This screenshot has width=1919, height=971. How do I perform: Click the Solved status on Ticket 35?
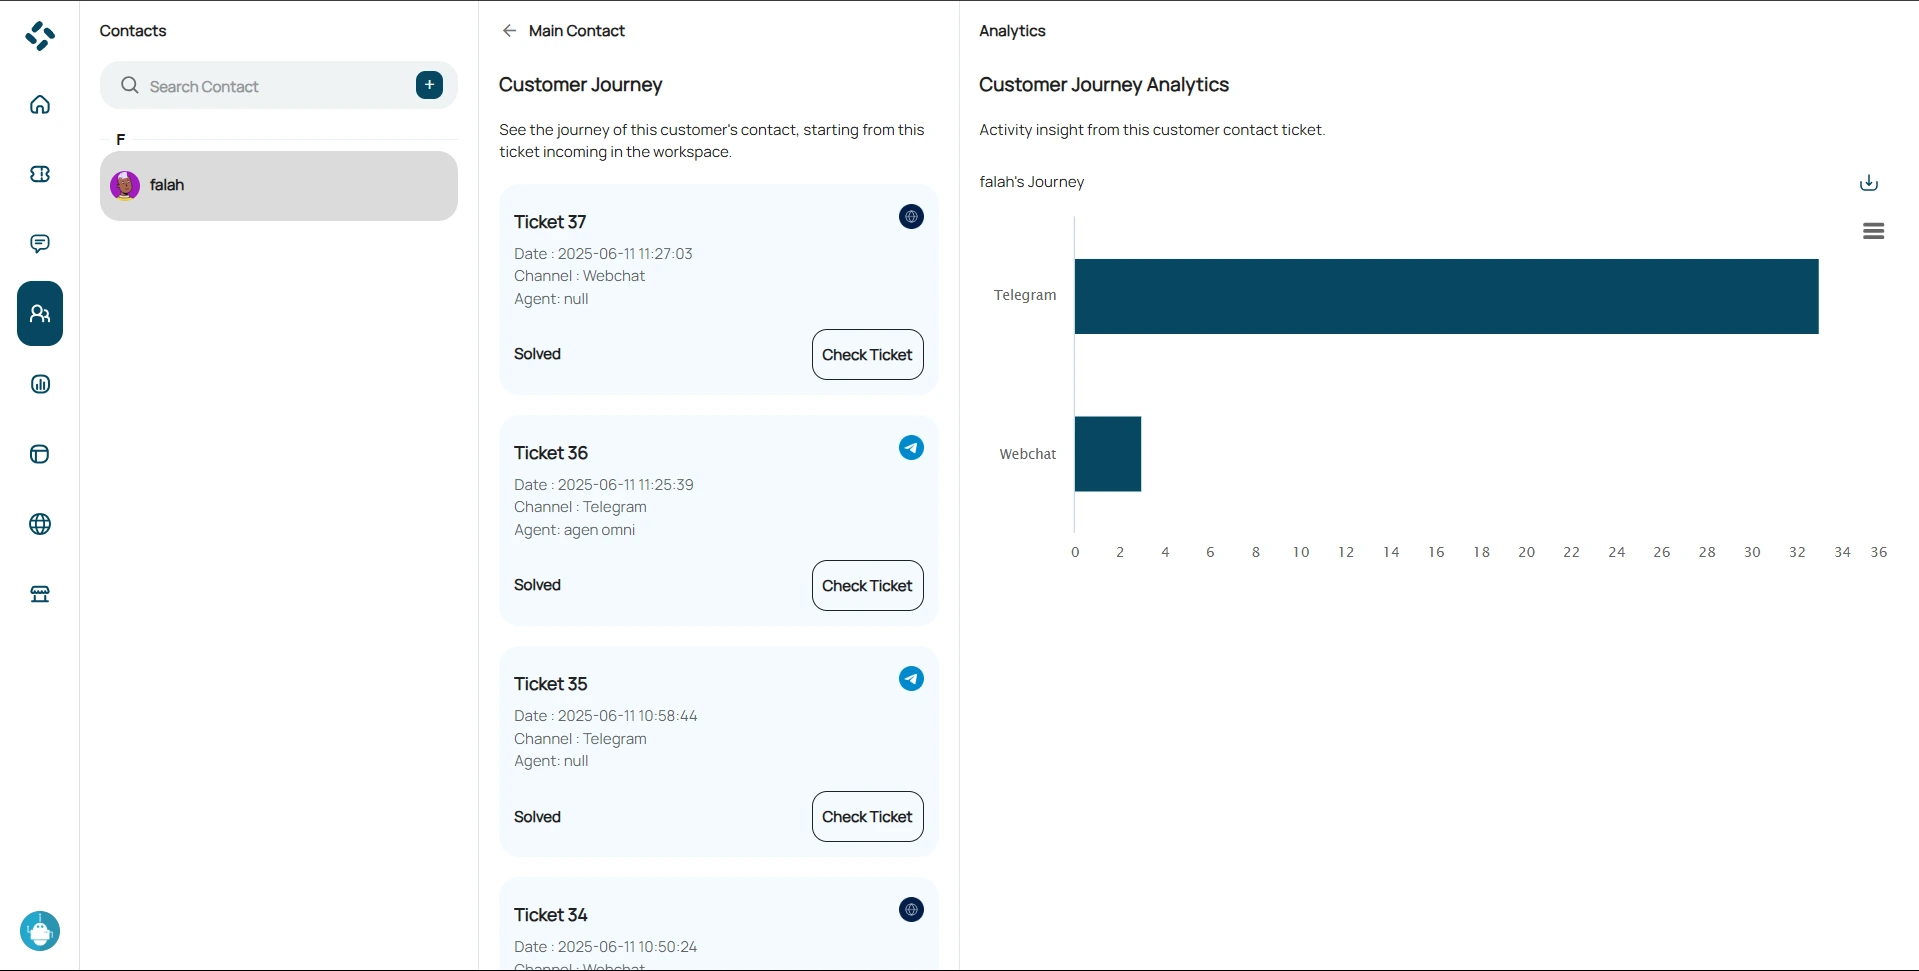pos(537,817)
